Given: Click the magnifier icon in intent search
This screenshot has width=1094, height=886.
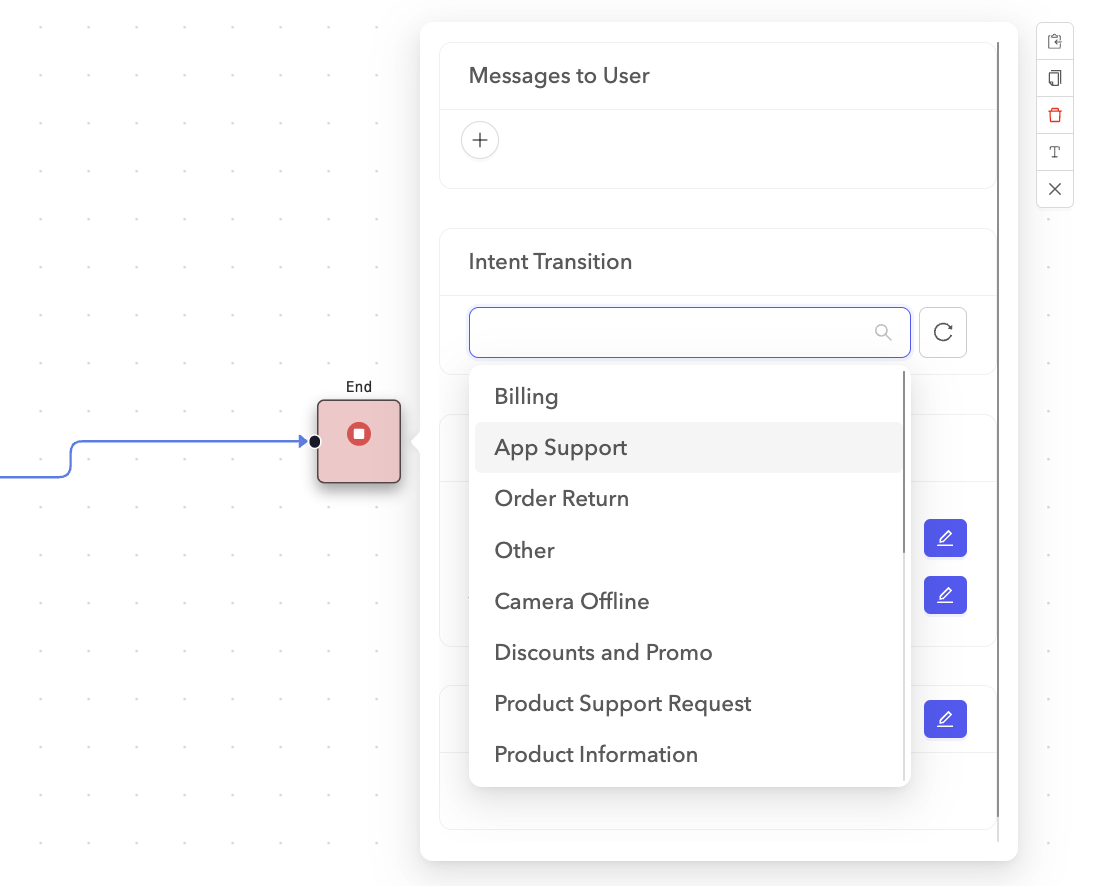Looking at the screenshot, I should coord(883,332).
